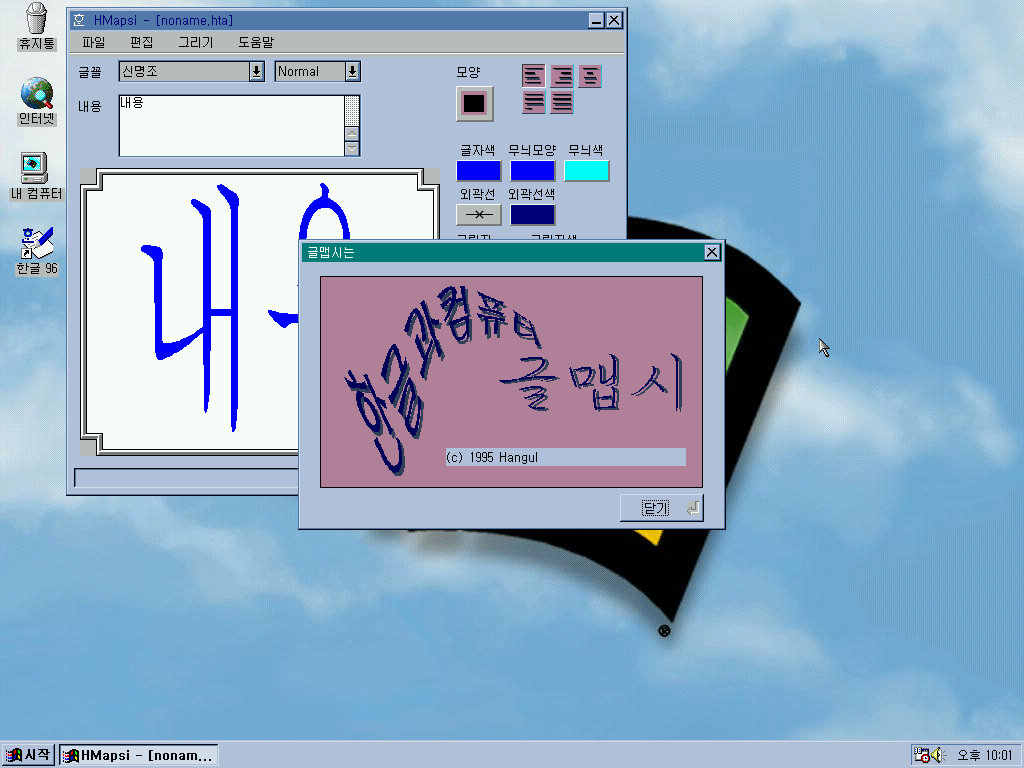The width and height of the screenshot is (1024, 768).
Task: Select center text alignment icon
Action: click(x=590, y=76)
